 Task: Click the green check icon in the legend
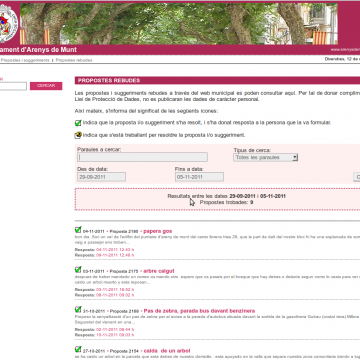78,123
